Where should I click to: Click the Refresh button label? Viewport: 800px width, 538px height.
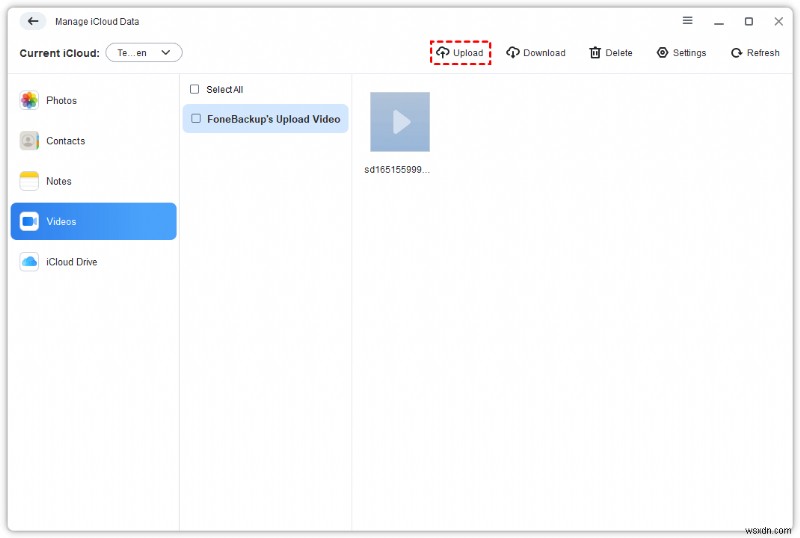pos(763,53)
